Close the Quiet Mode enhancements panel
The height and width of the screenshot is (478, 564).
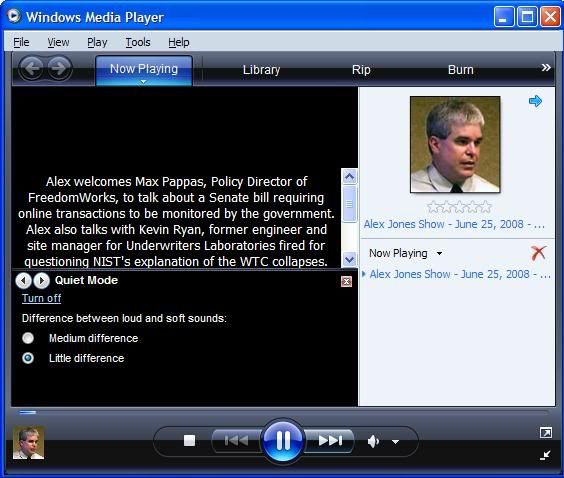(346, 281)
